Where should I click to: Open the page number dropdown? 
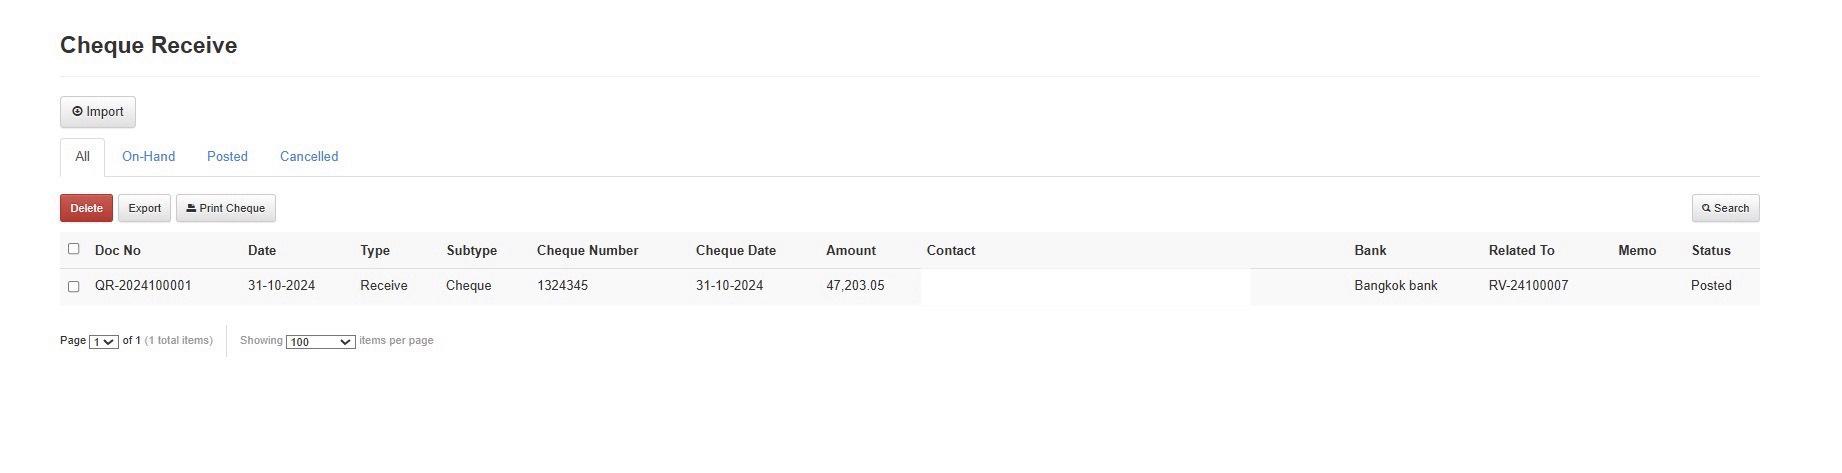click(x=104, y=342)
